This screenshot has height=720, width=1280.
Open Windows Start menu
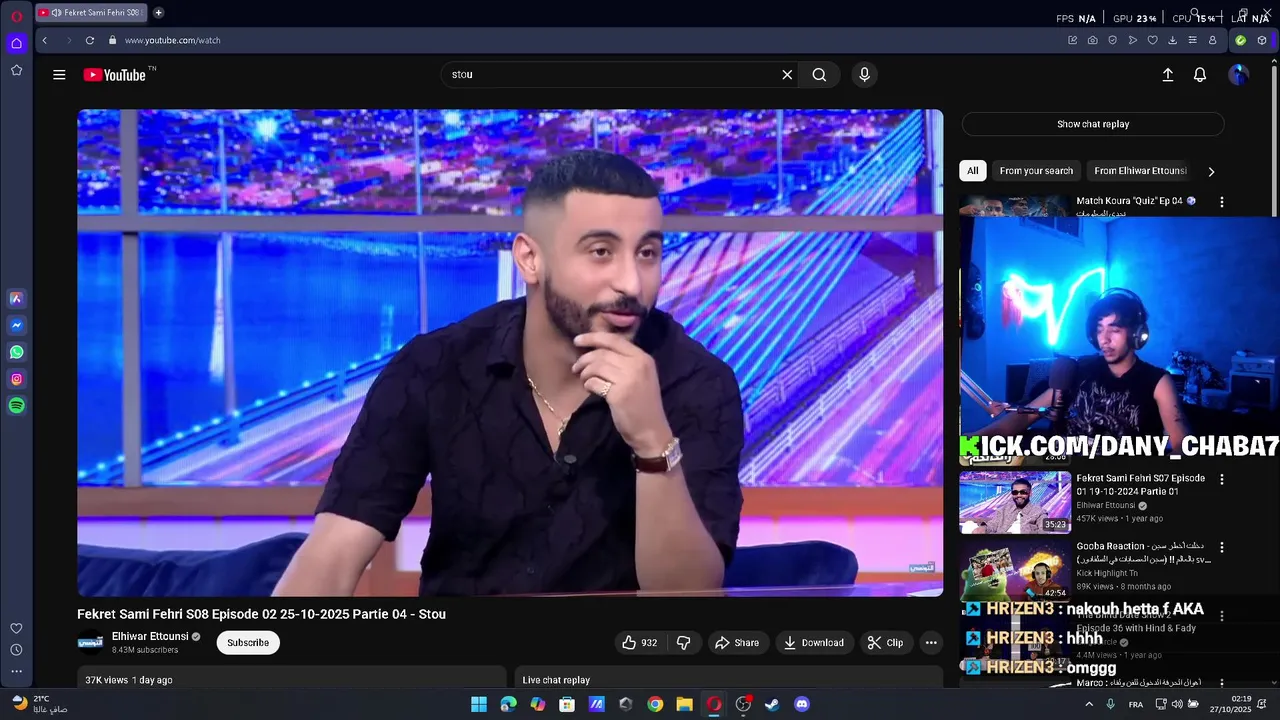(x=479, y=704)
